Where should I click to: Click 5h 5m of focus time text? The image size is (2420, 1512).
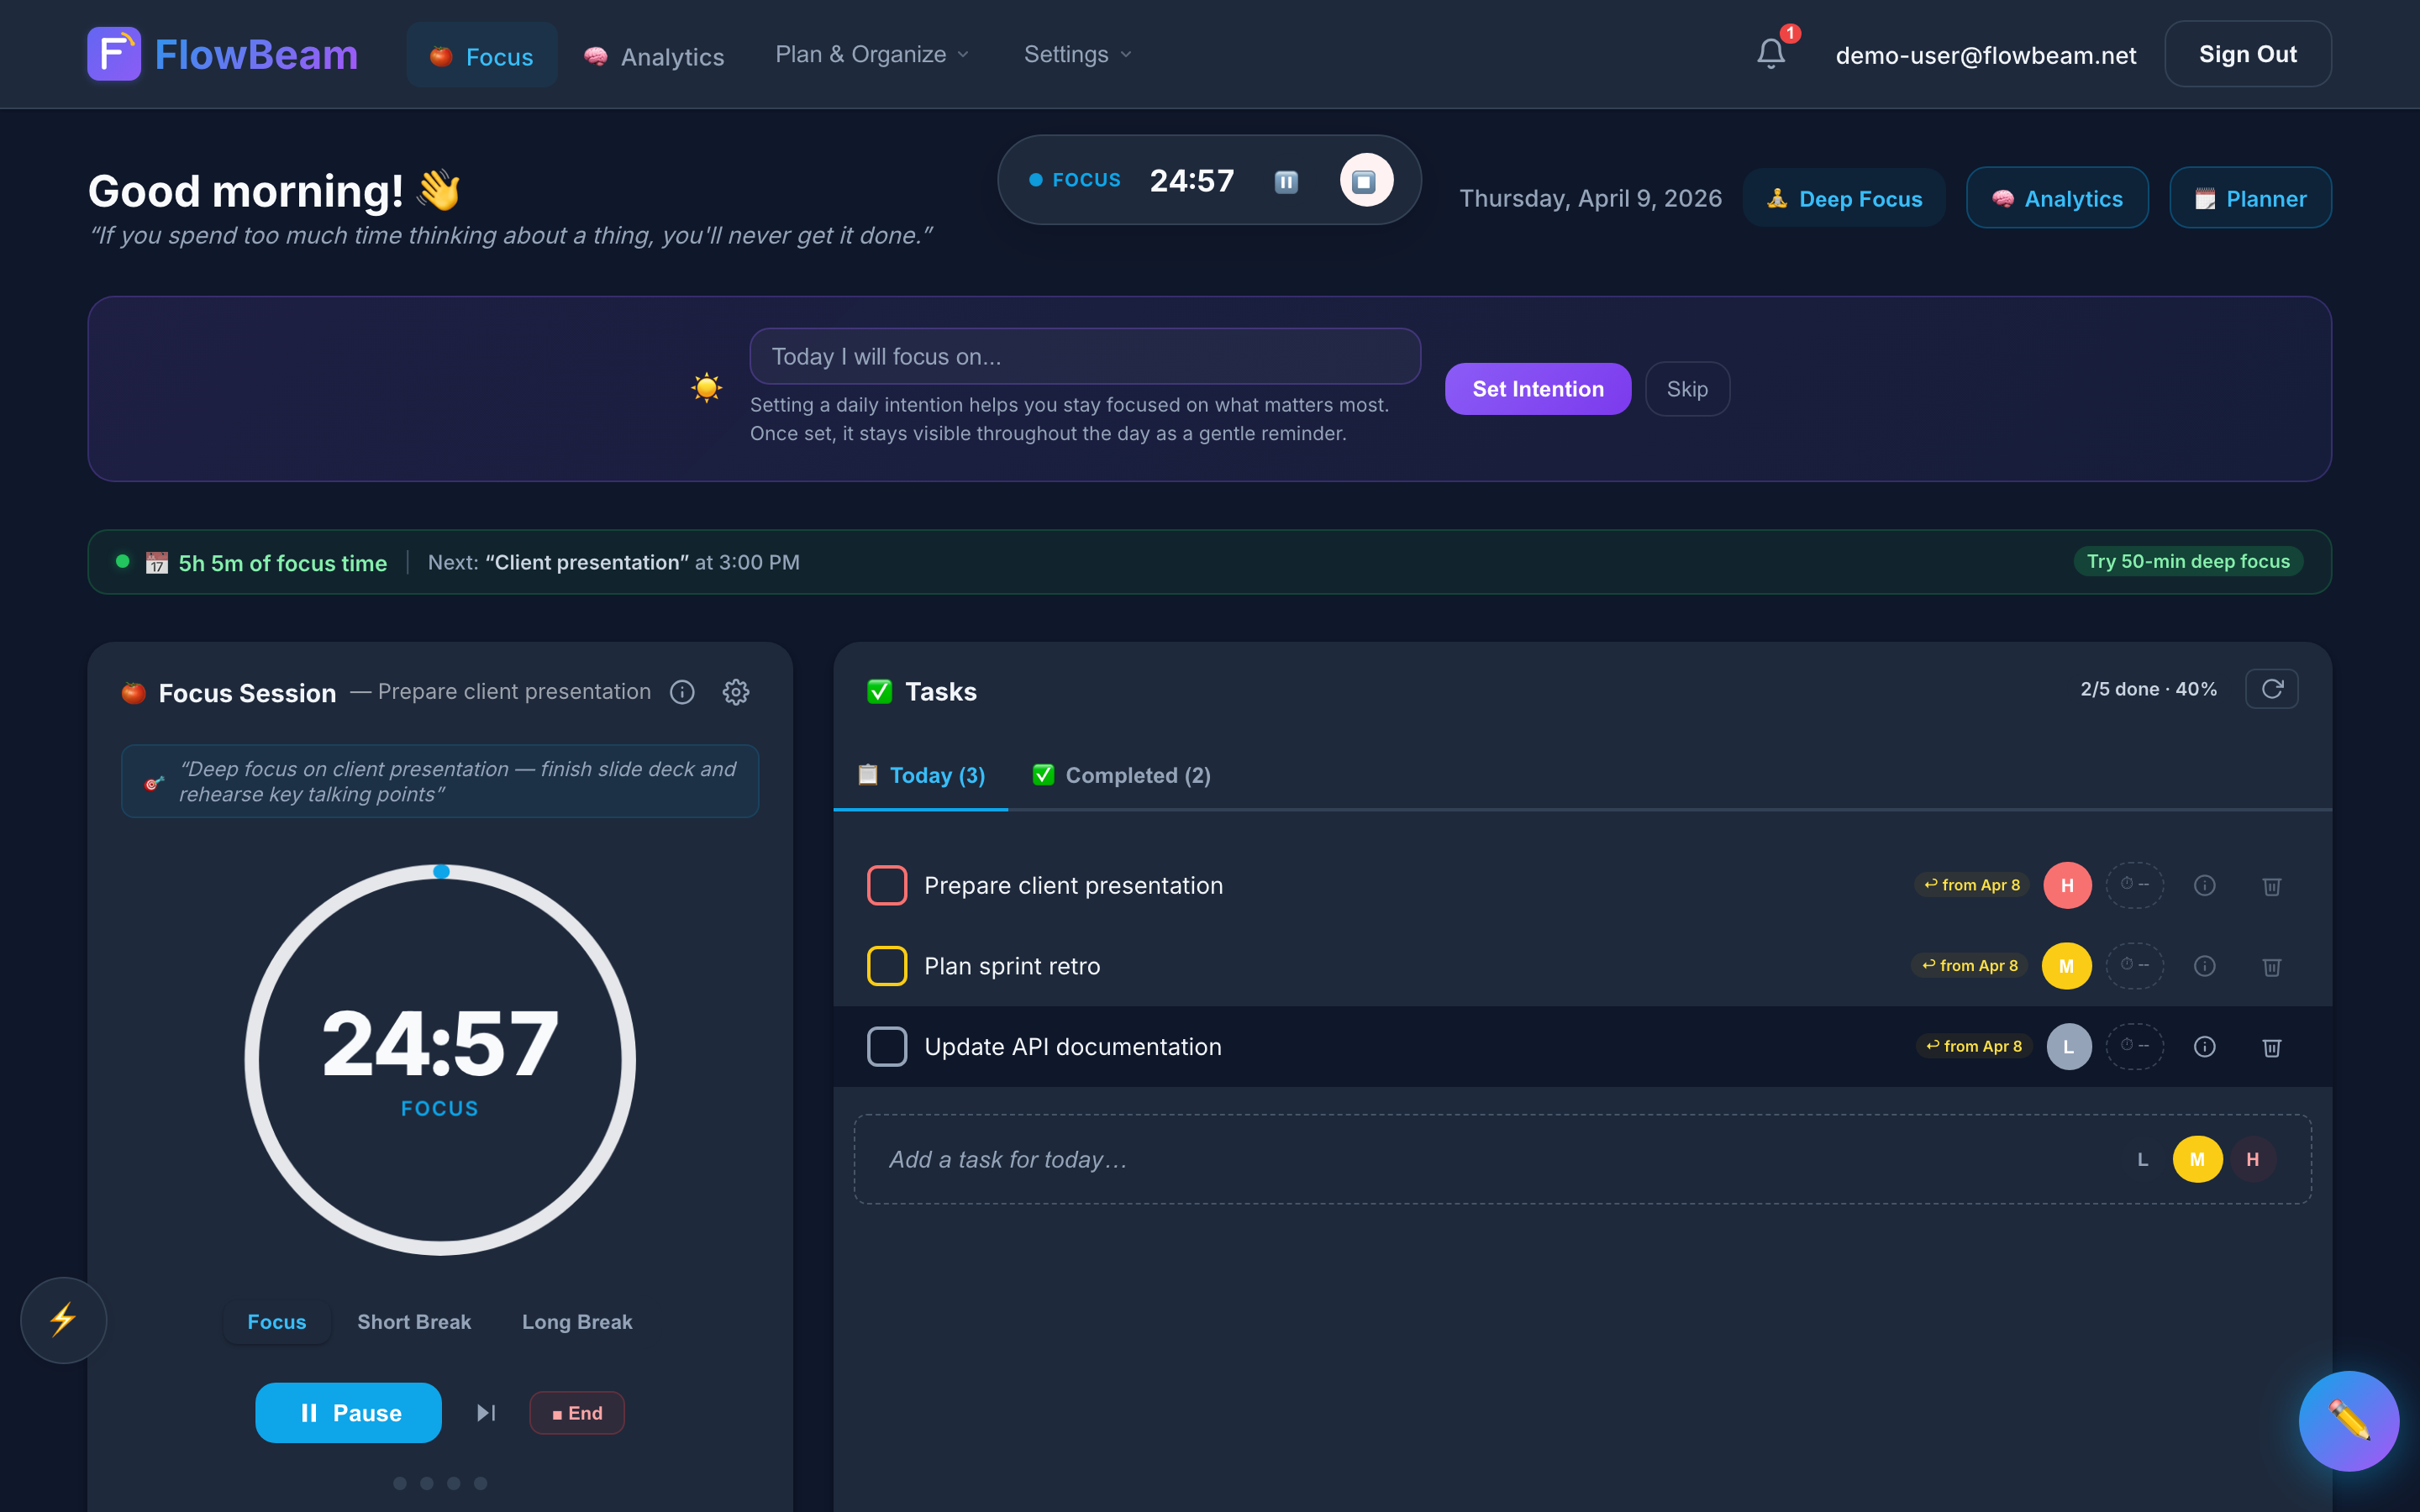(282, 563)
